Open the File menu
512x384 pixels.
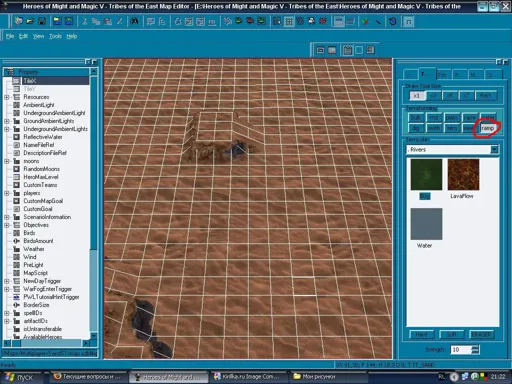(x=10, y=36)
